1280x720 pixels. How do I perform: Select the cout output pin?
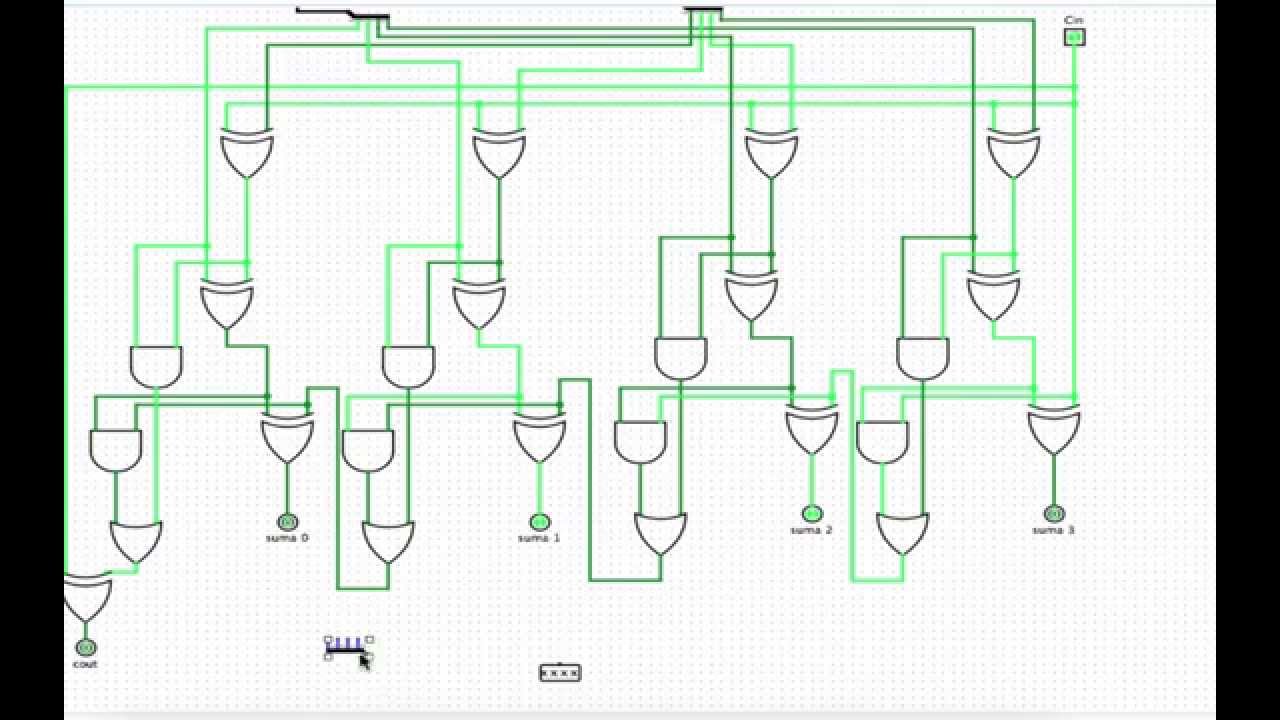pyautogui.click(x=86, y=647)
